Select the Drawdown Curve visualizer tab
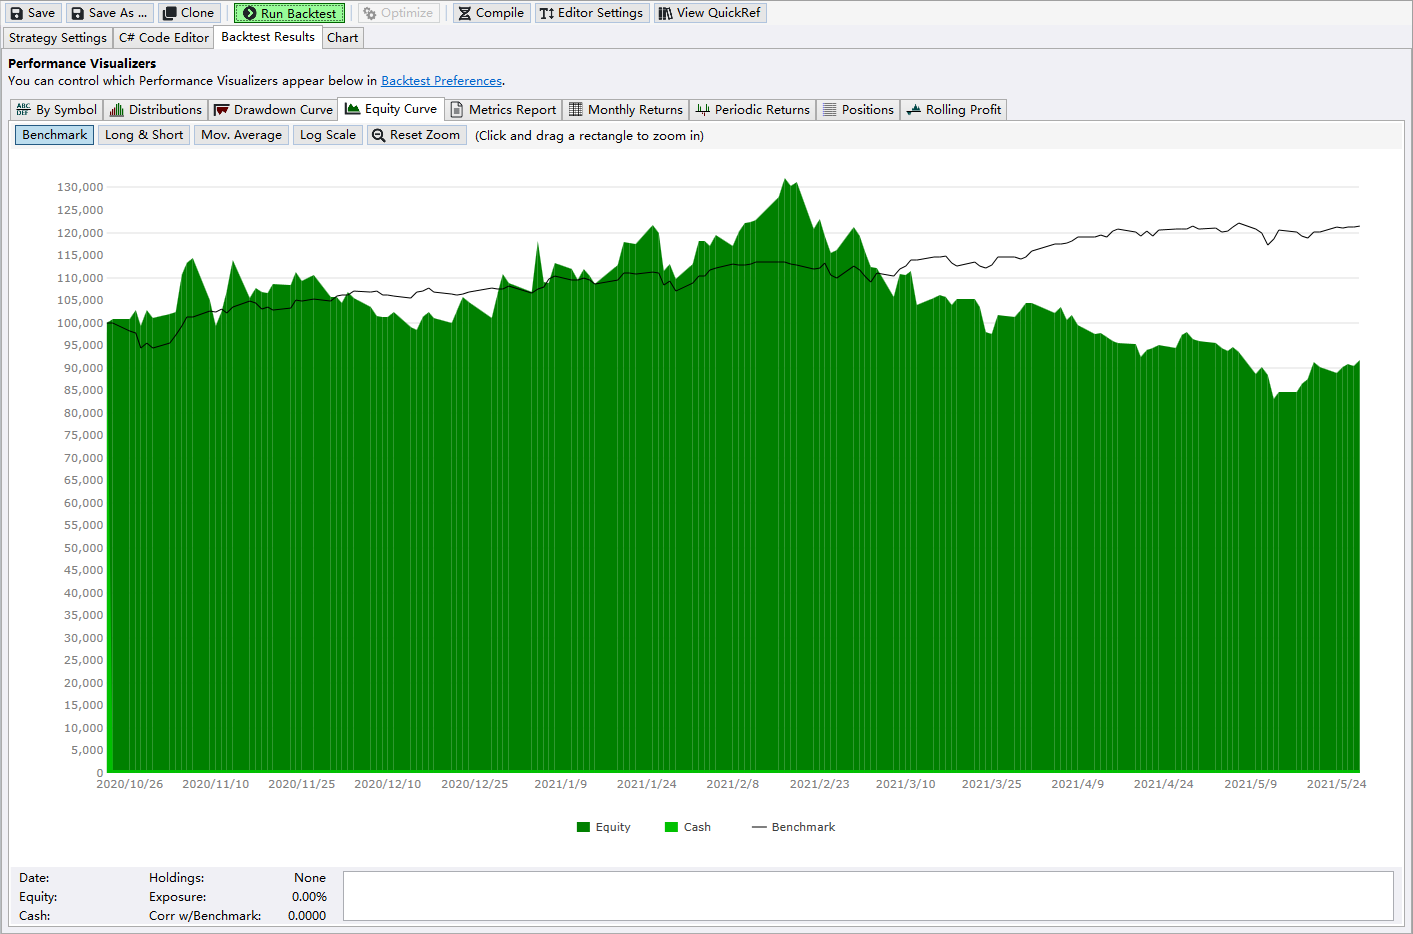This screenshot has height=934, width=1413. pos(273,110)
